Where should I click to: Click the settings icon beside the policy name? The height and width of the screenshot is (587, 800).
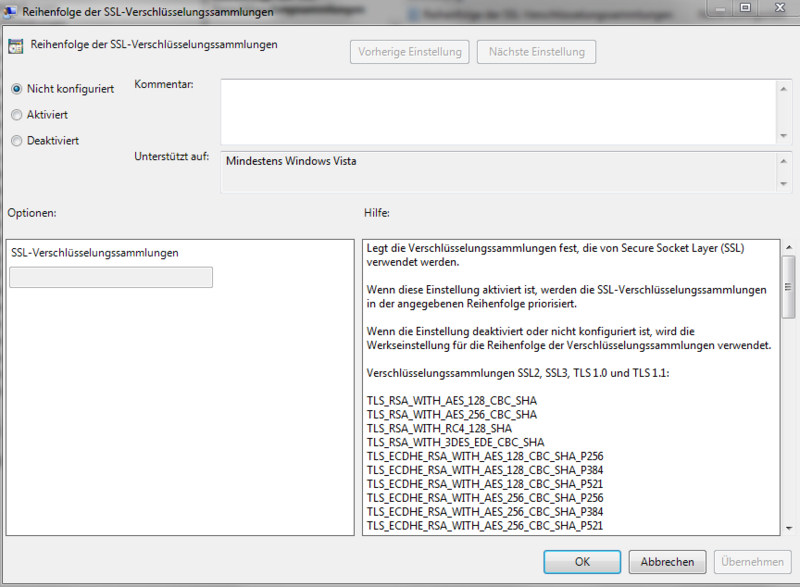click(x=14, y=45)
